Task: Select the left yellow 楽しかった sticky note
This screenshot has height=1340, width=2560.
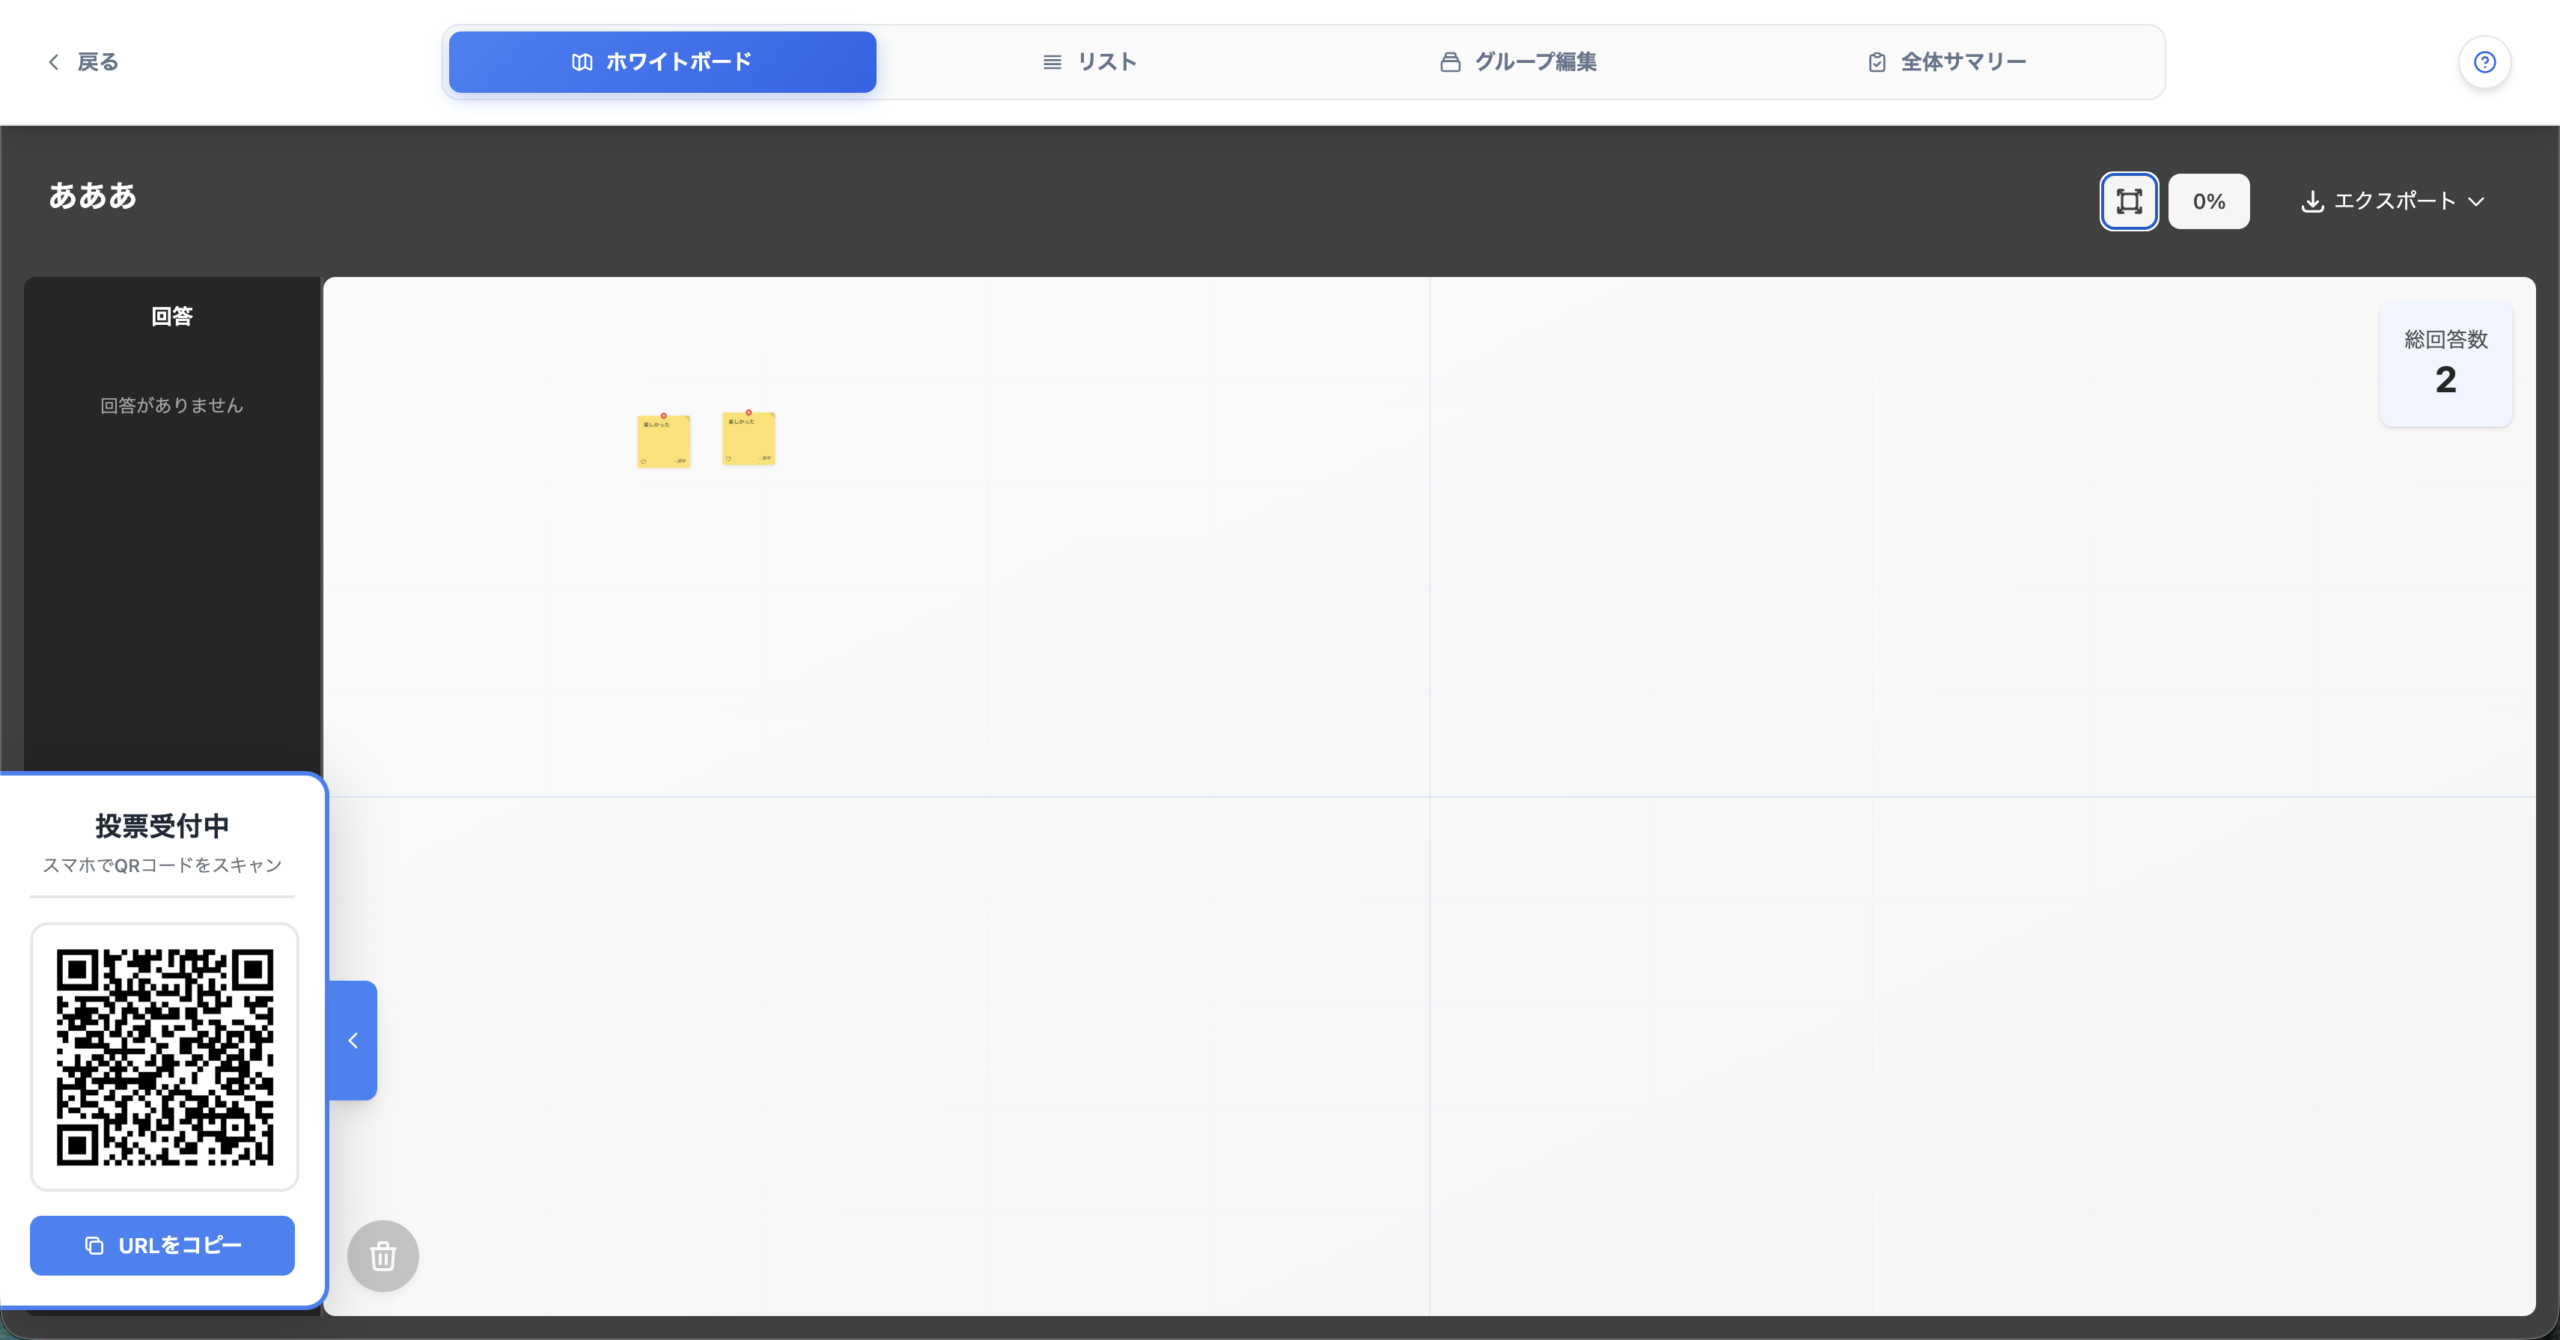Action: click(x=664, y=443)
